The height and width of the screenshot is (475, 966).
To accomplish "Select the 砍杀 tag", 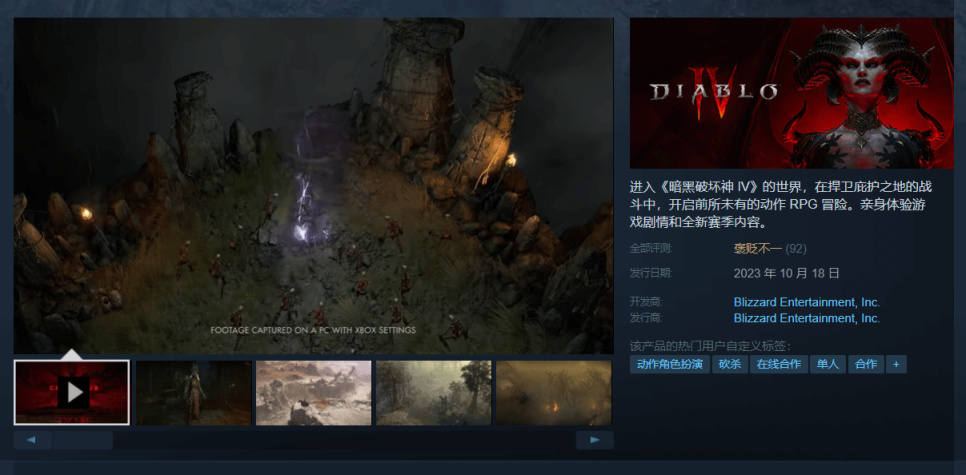I will point(729,364).
